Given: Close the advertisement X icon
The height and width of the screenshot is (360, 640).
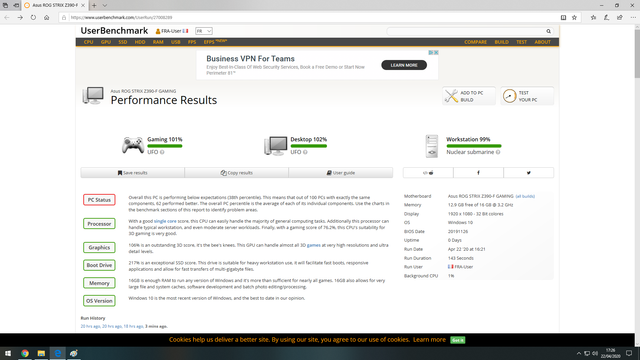Looking at the screenshot, I should click(436, 53).
